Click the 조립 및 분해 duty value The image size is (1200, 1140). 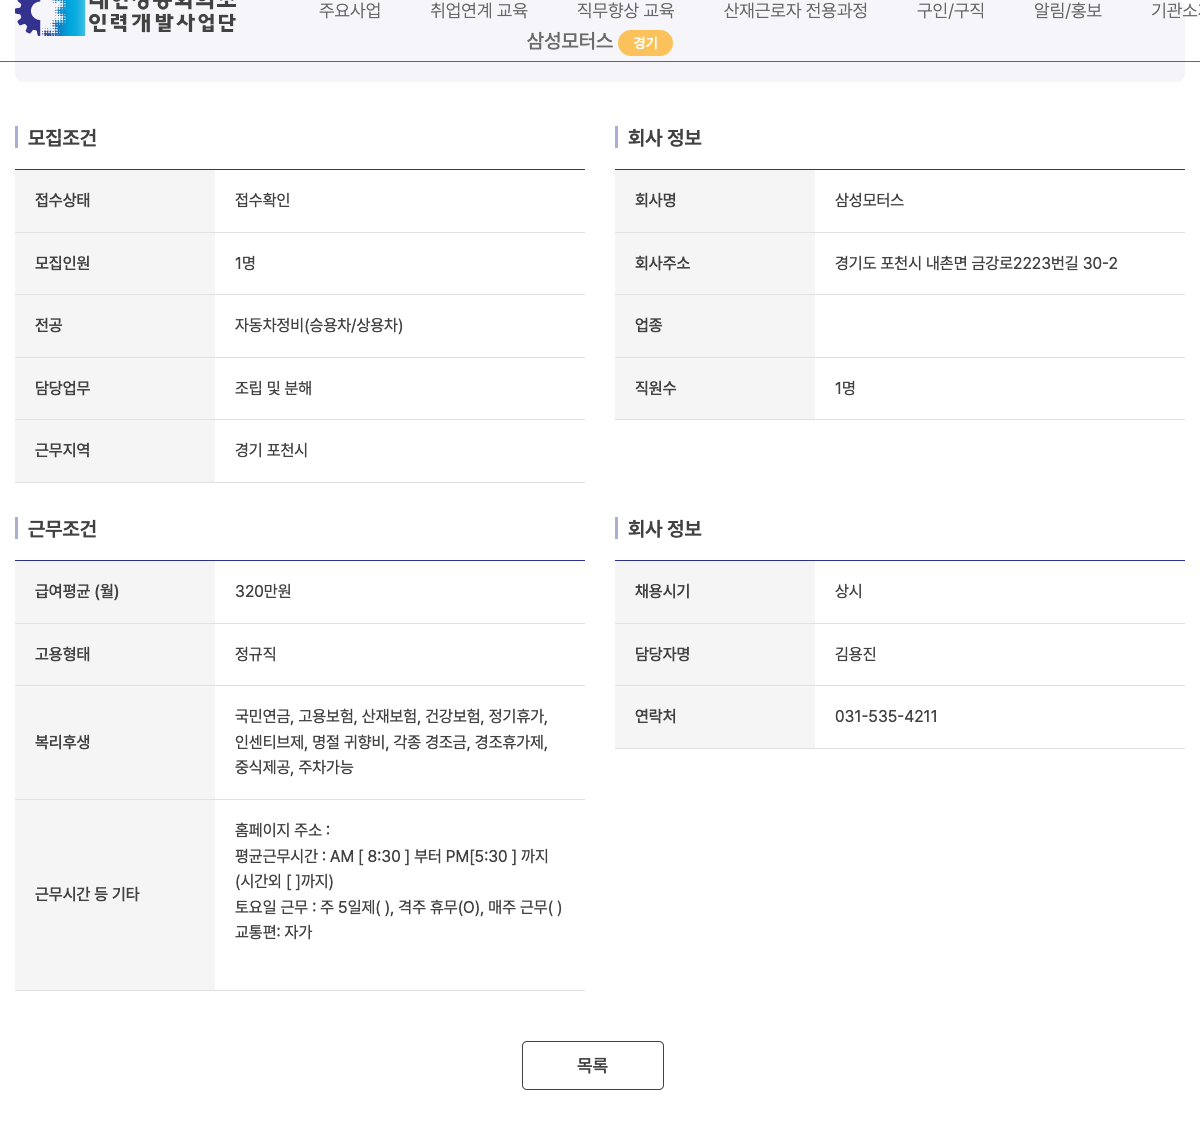click(274, 388)
